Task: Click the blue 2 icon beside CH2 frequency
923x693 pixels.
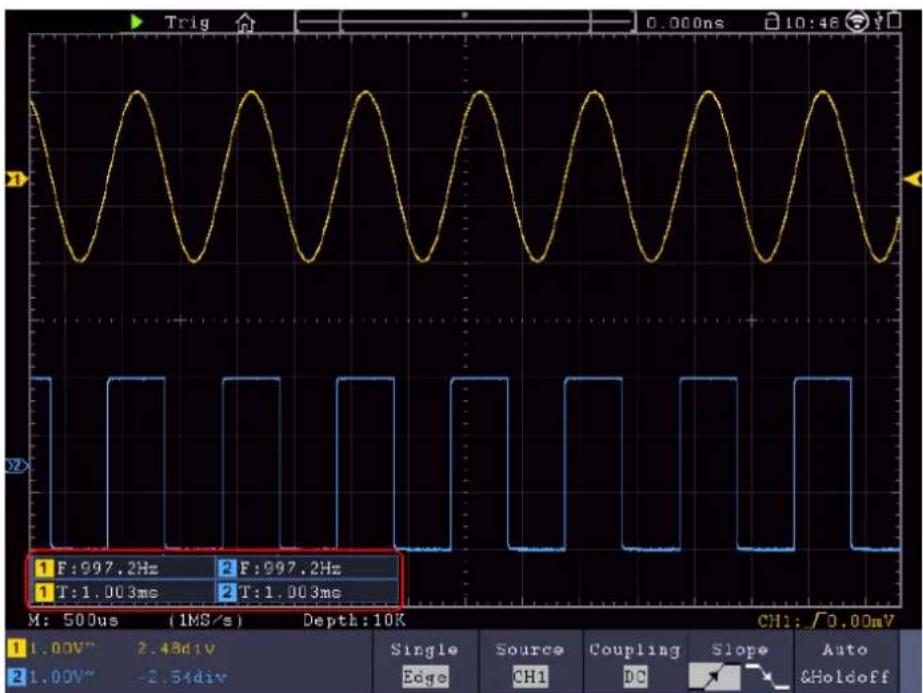Action: (227, 569)
